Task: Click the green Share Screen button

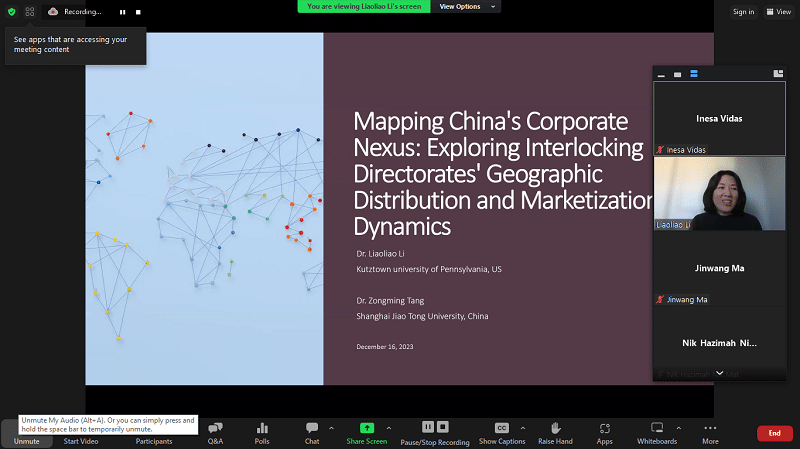Action: click(366, 432)
